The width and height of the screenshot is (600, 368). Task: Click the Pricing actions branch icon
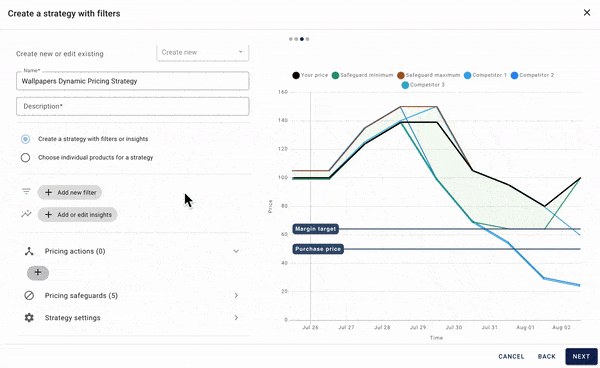coord(29,251)
